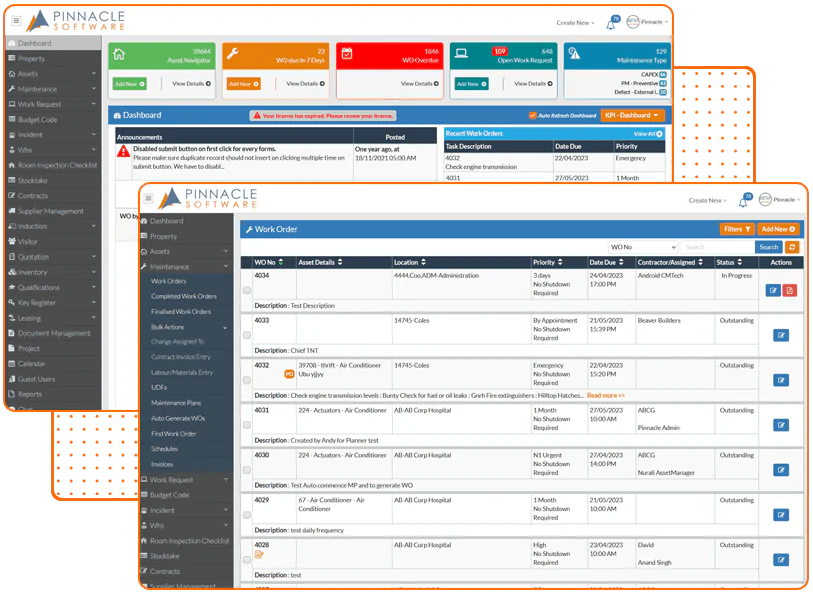Image resolution: width=813 pixels, height=592 pixels.
Task: Click user avatar icon in Dashboard window
Action: click(x=633, y=22)
